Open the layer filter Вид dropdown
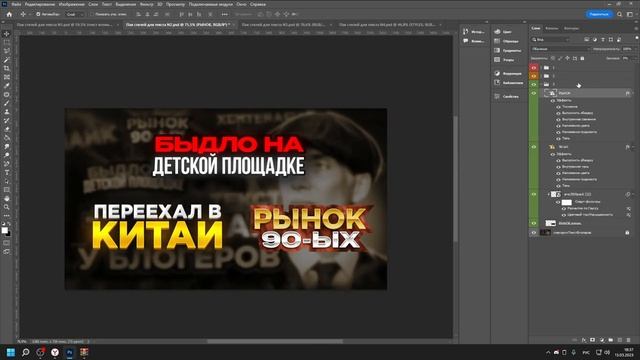The height and width of the screenshot is (360, 640). tap(550, 40)
